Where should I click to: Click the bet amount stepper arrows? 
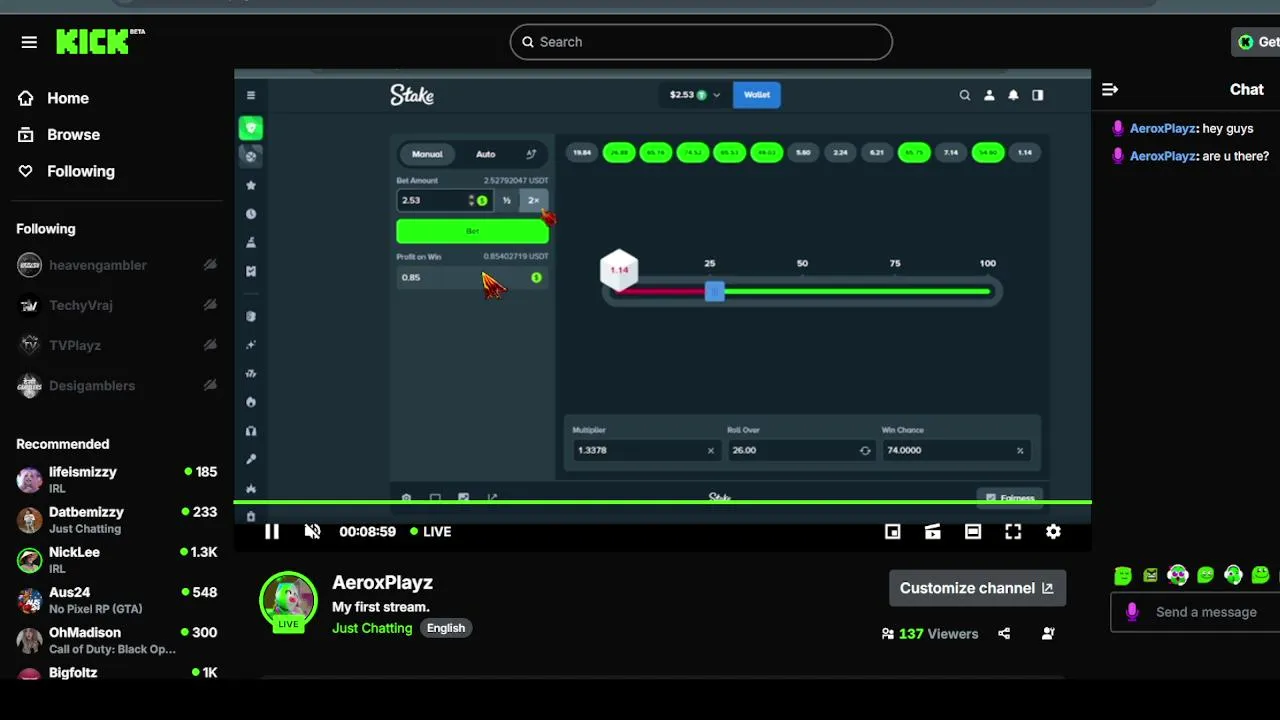click(471, 200)
